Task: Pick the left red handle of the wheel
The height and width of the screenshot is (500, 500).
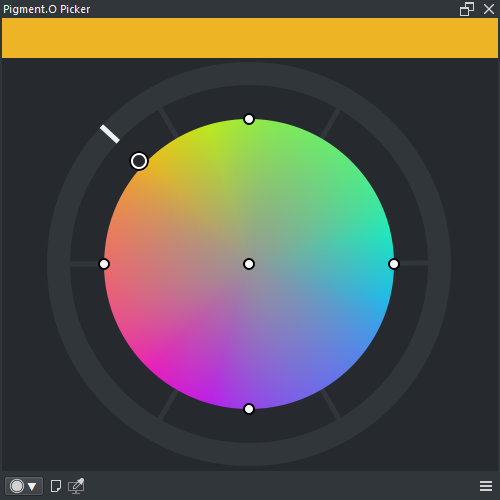Action: [104, 264]
